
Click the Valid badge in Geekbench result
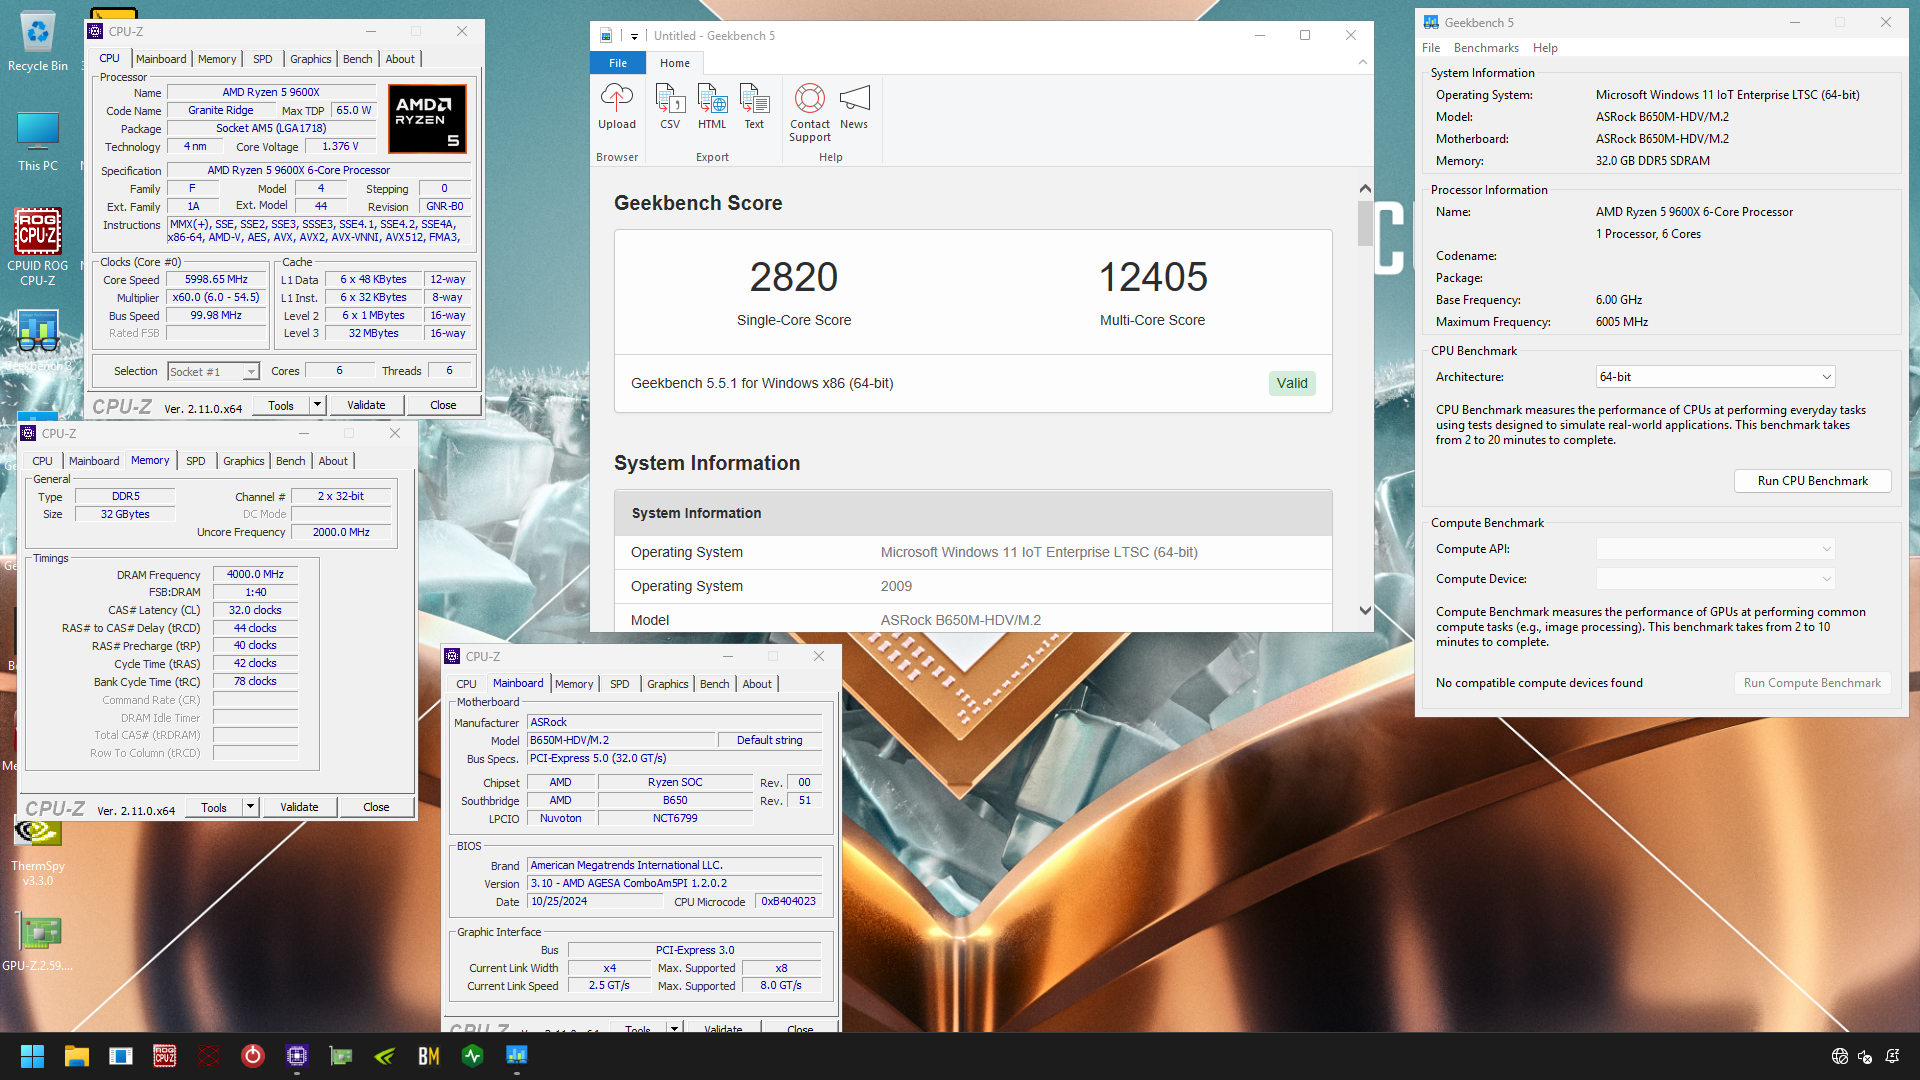1292,383
